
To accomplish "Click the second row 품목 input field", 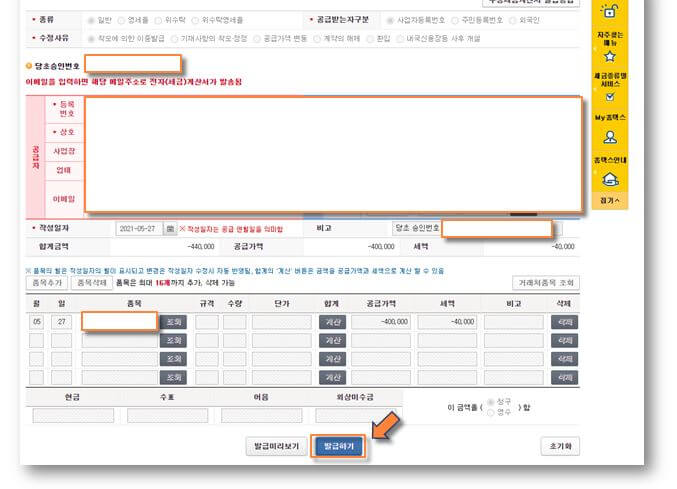I will [x=120, y=341].
